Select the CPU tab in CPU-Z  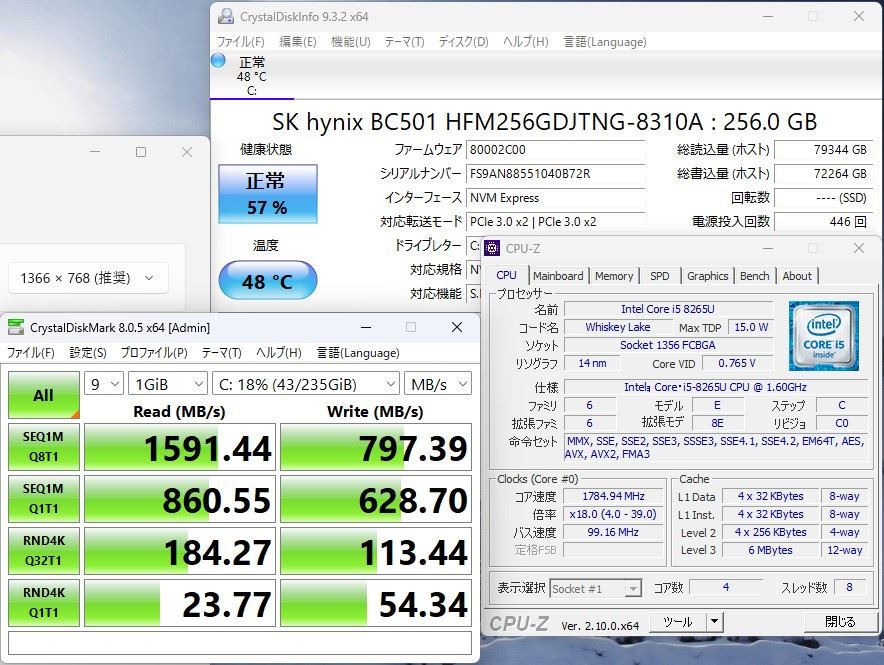point(506,275)
